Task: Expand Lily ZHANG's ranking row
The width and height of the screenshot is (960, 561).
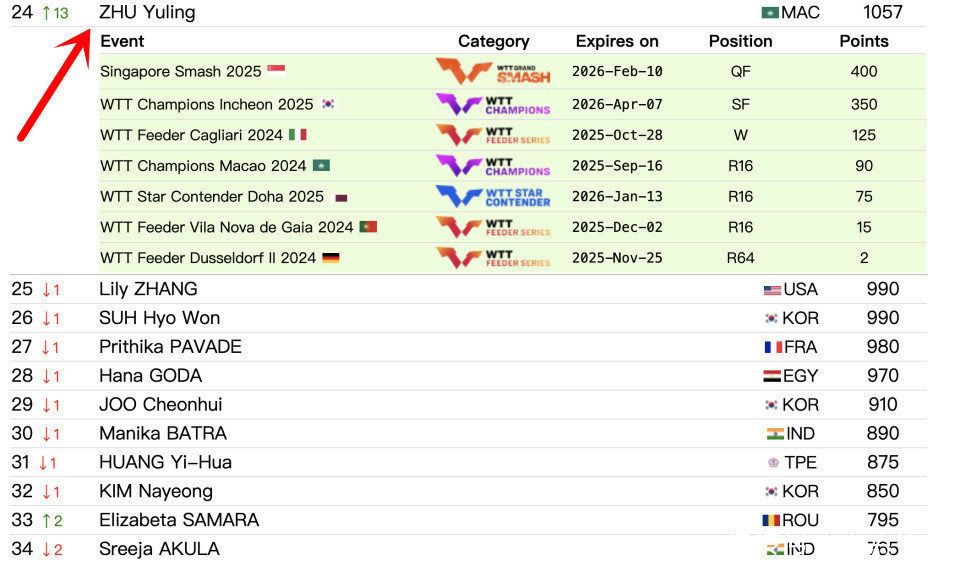Action: tap(148, 290)
